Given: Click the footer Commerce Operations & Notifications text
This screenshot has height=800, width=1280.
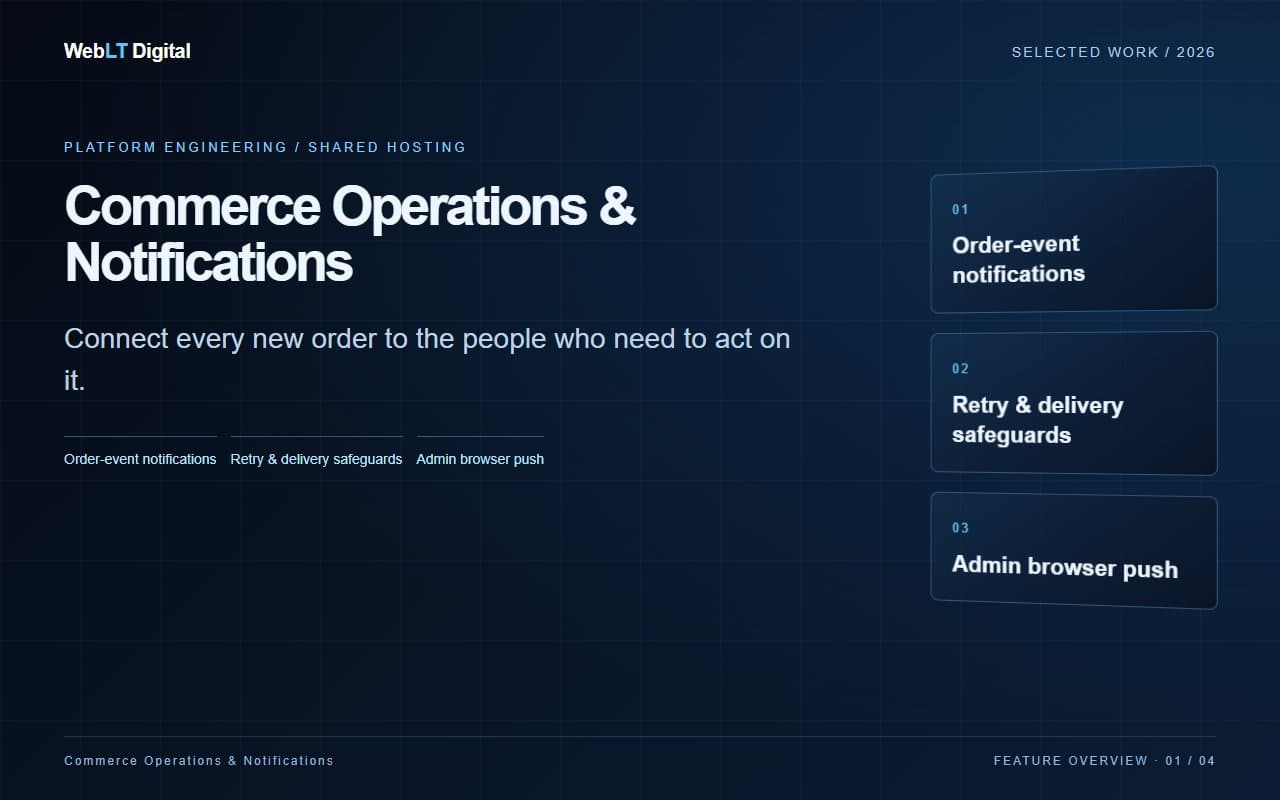Looking at the screenshot, I should coord(199,761).
